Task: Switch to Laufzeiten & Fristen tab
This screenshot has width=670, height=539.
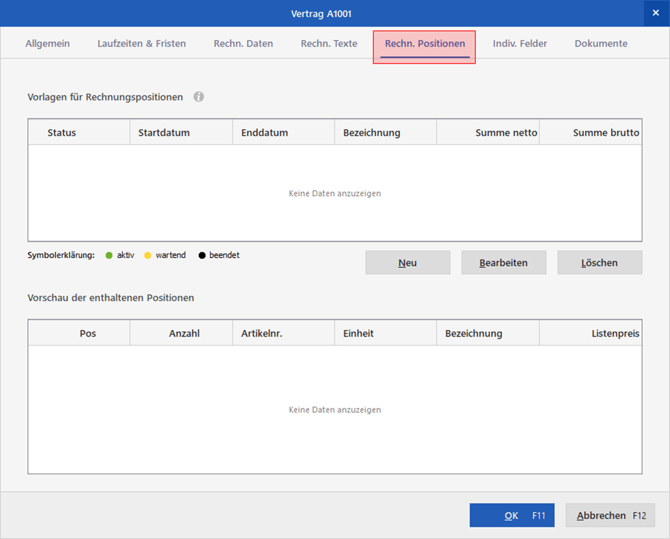Action: [141, 44]
